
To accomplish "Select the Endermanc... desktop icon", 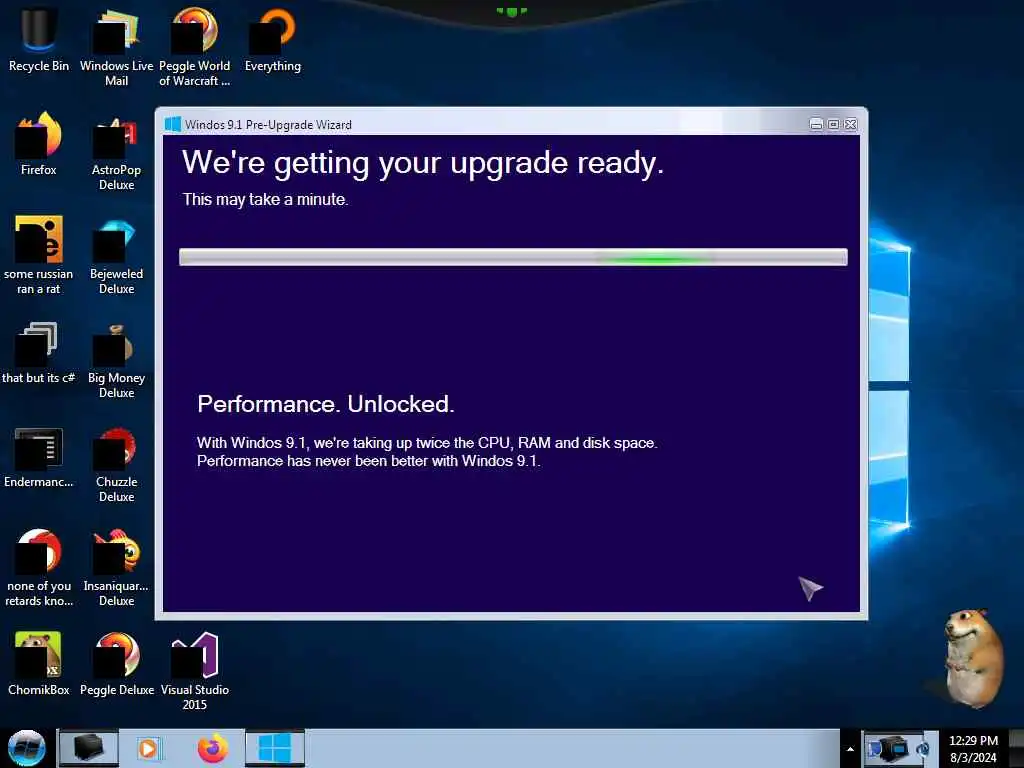I will (39, 457).
